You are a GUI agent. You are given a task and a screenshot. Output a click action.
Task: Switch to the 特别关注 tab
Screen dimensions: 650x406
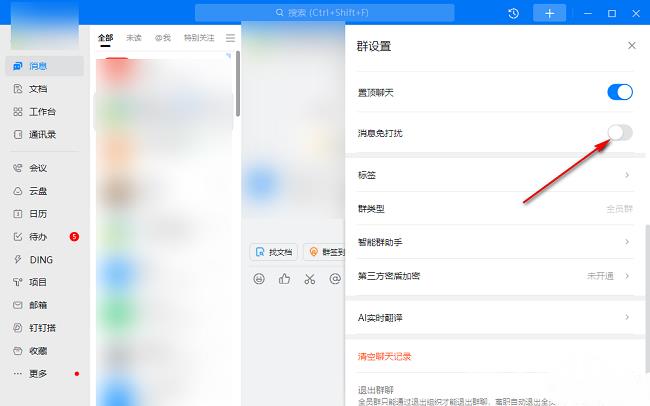tap(198, 38)
